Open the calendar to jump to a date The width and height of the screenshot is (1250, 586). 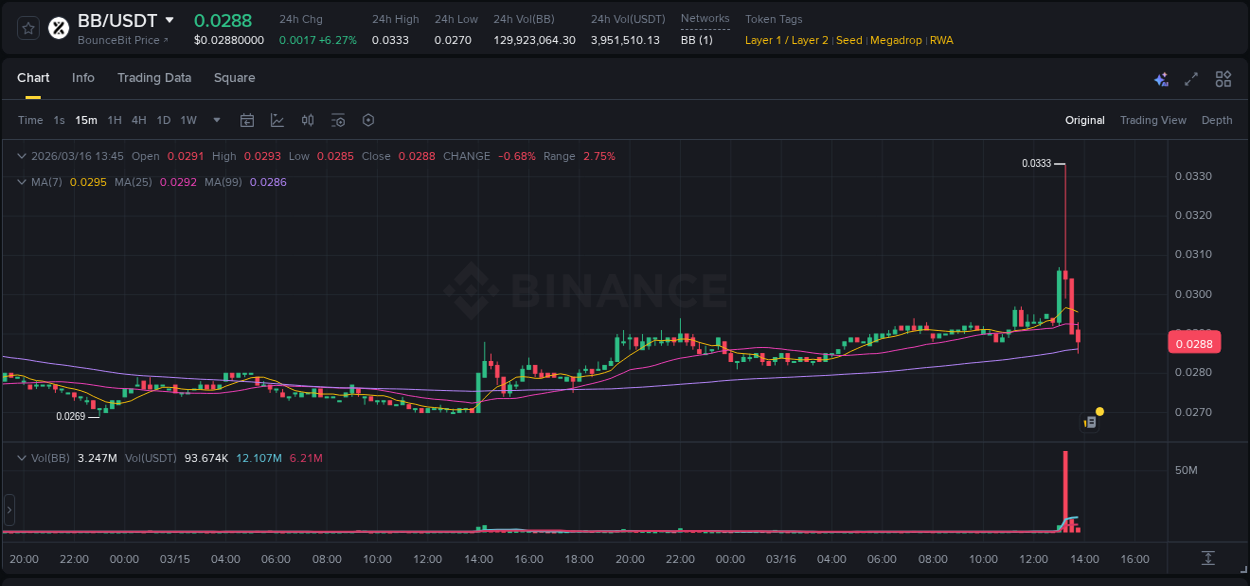247,119
